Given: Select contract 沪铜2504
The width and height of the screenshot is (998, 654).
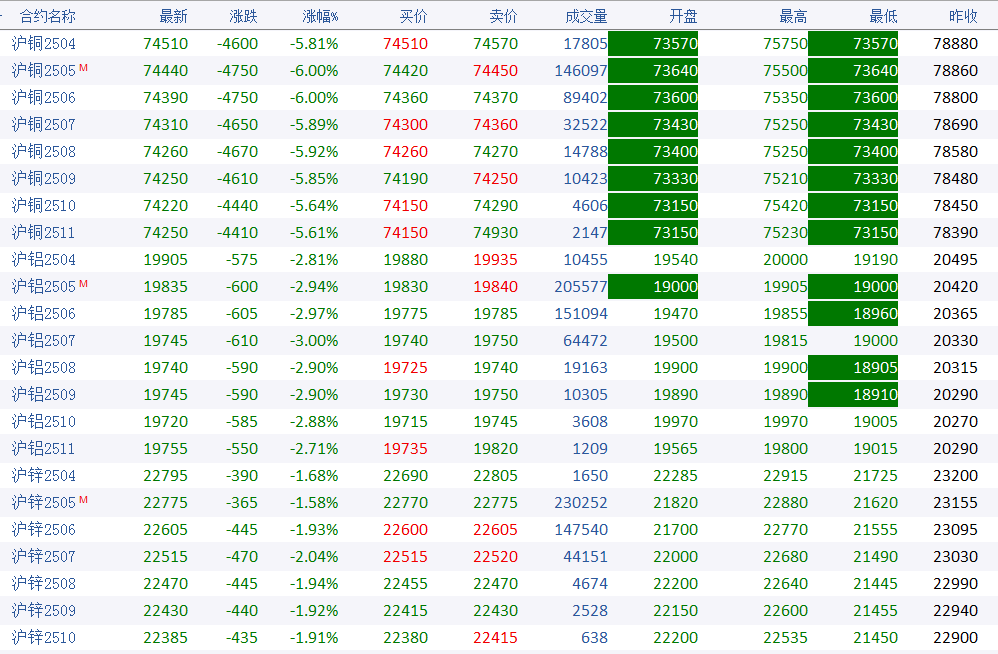Looking at the screenshot, I should 43,43.
